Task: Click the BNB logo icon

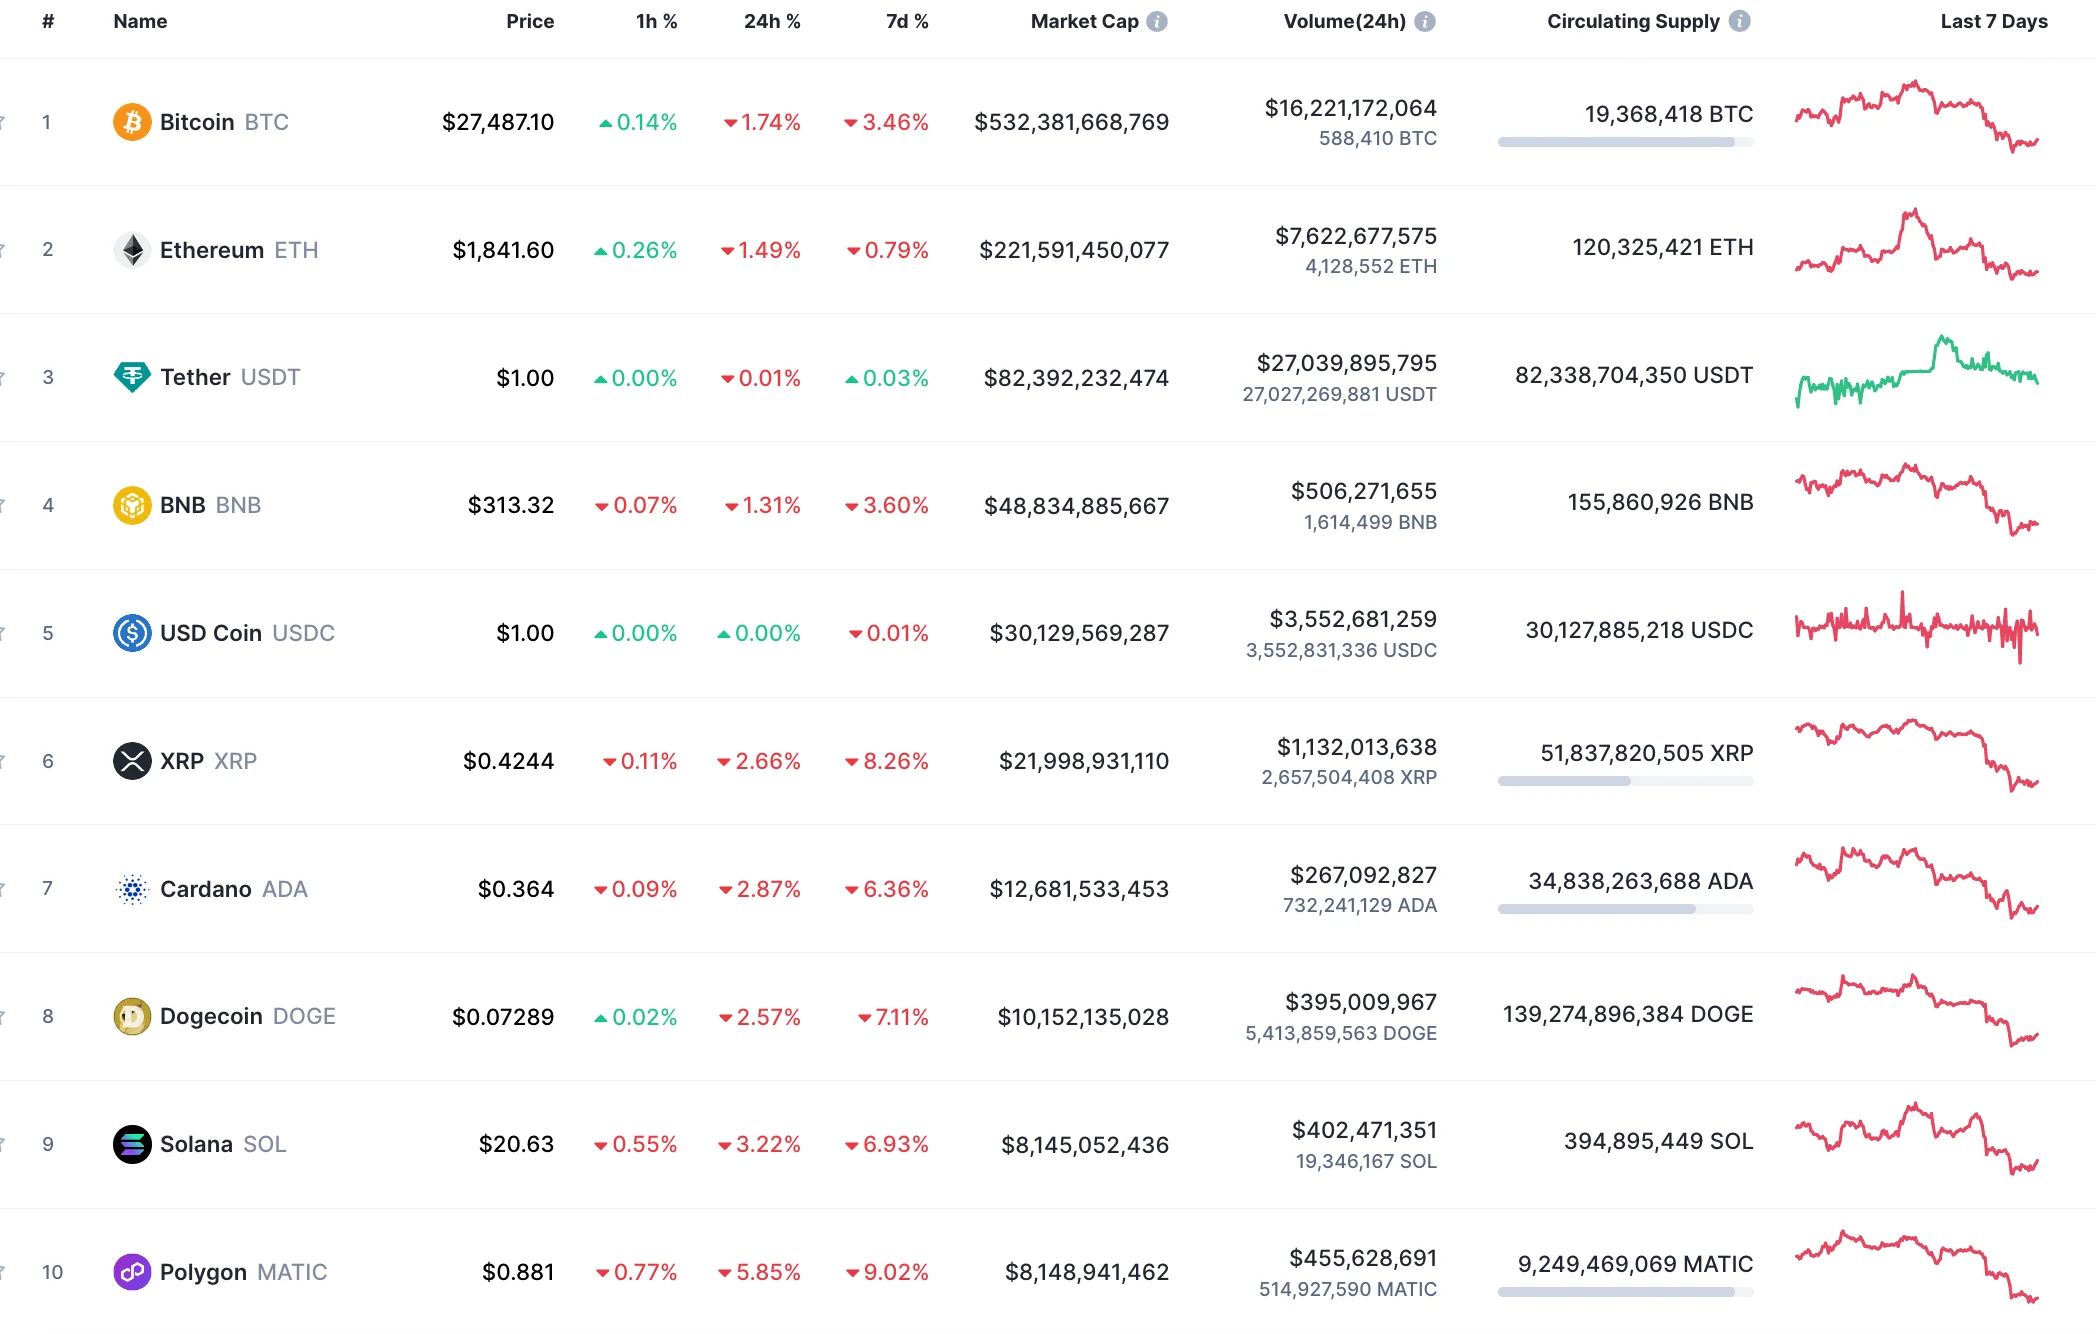Action: click(132, 505)
